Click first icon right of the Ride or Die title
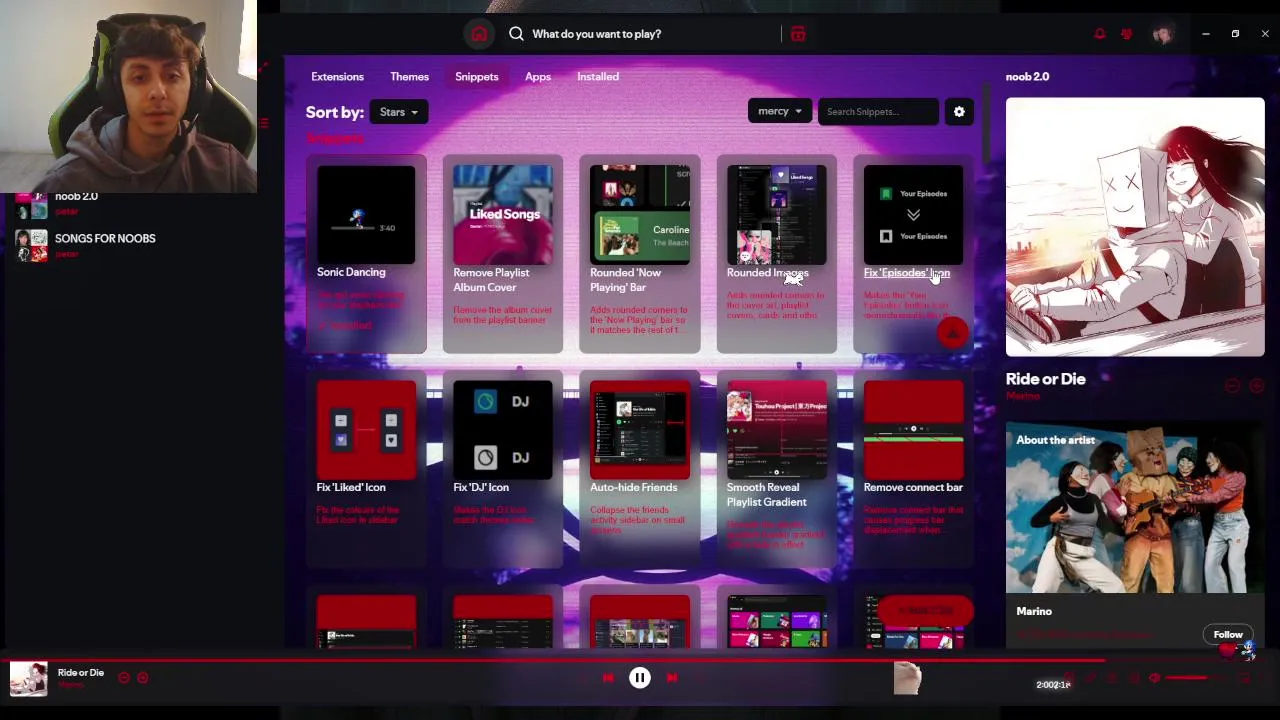1280x720 pixels. [x=1232, y=386]
